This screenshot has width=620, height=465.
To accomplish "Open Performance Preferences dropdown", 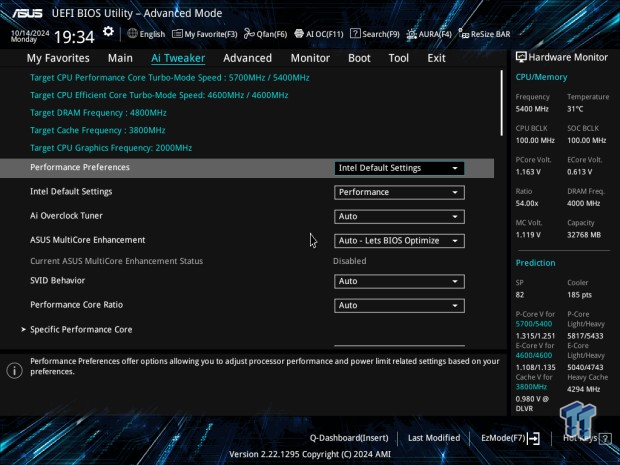I will [x=398, y=168].
